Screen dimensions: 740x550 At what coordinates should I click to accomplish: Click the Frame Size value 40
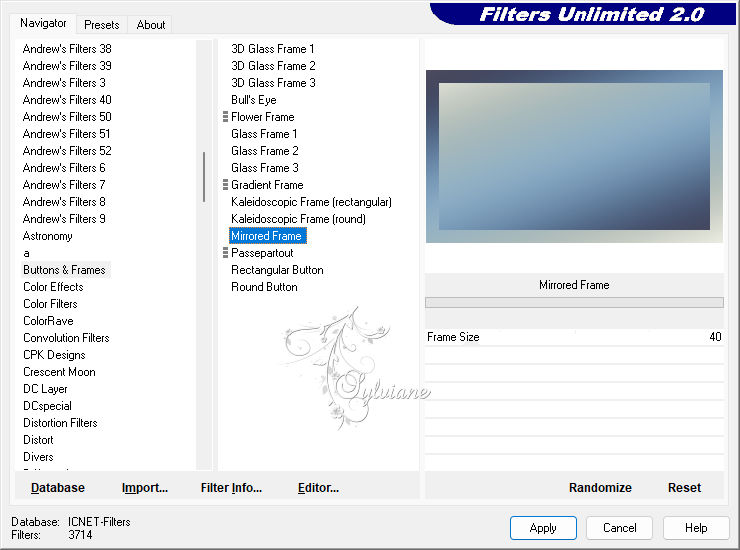[715, 337]
